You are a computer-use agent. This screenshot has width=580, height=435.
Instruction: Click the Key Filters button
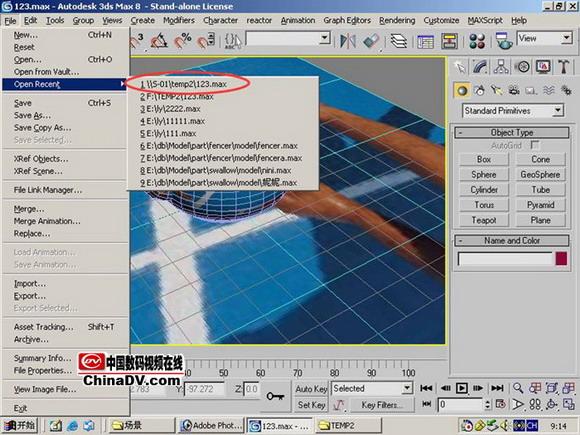pos(382,405)
